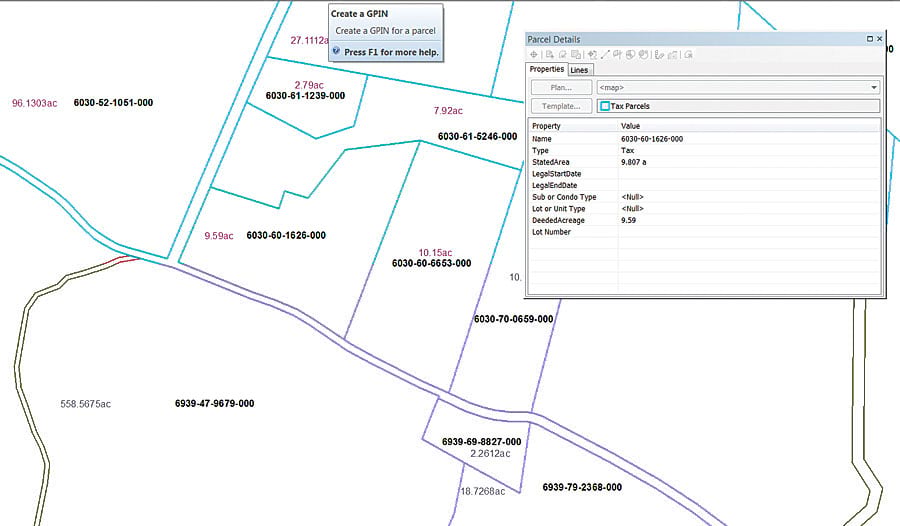Click the last arrow icon in Parcel Details toolbar
The width and height of the screenshot is (900, 526).
tap(688, 55)
